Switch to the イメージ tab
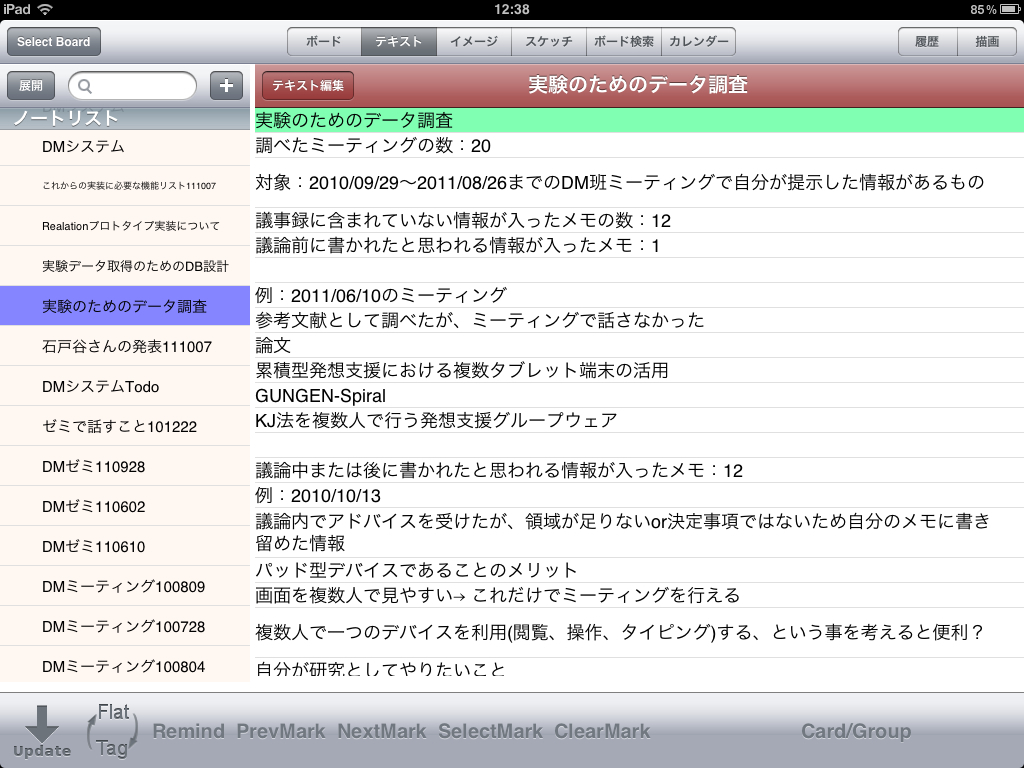The image size is (1024, 768). pos(474,42)
